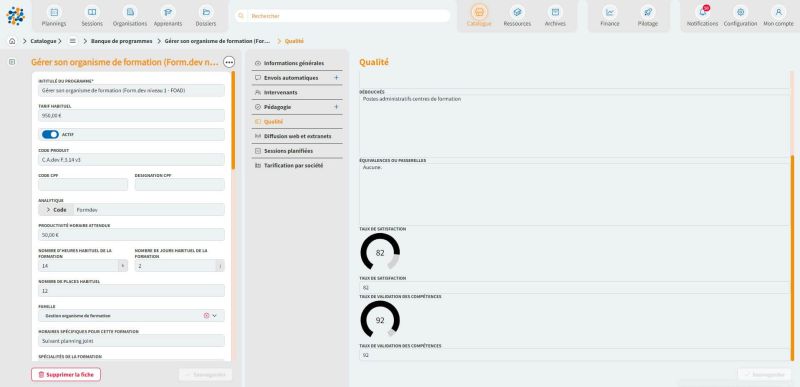Open the Pilotage rocket icon
This screenshot has height=387, width=800.
647,12
